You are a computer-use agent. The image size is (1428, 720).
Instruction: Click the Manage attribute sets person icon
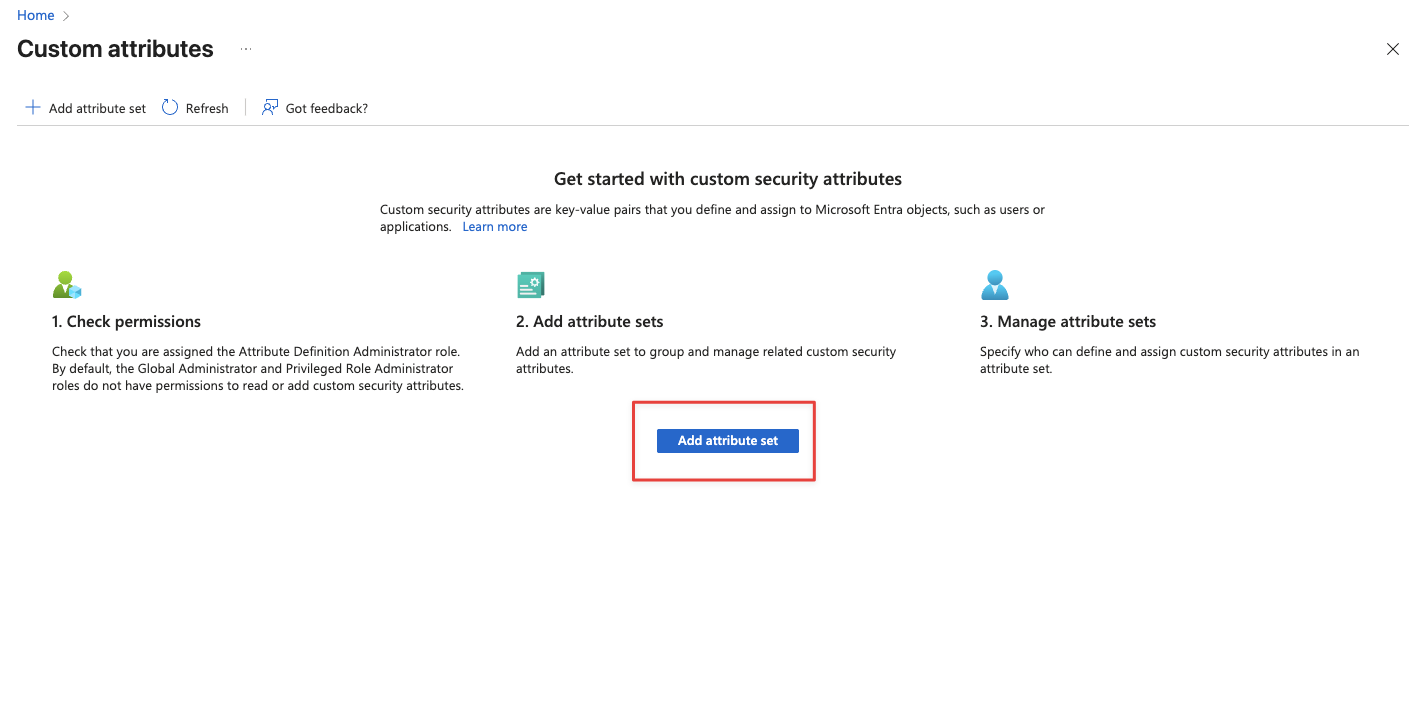(x=994, y=286)
